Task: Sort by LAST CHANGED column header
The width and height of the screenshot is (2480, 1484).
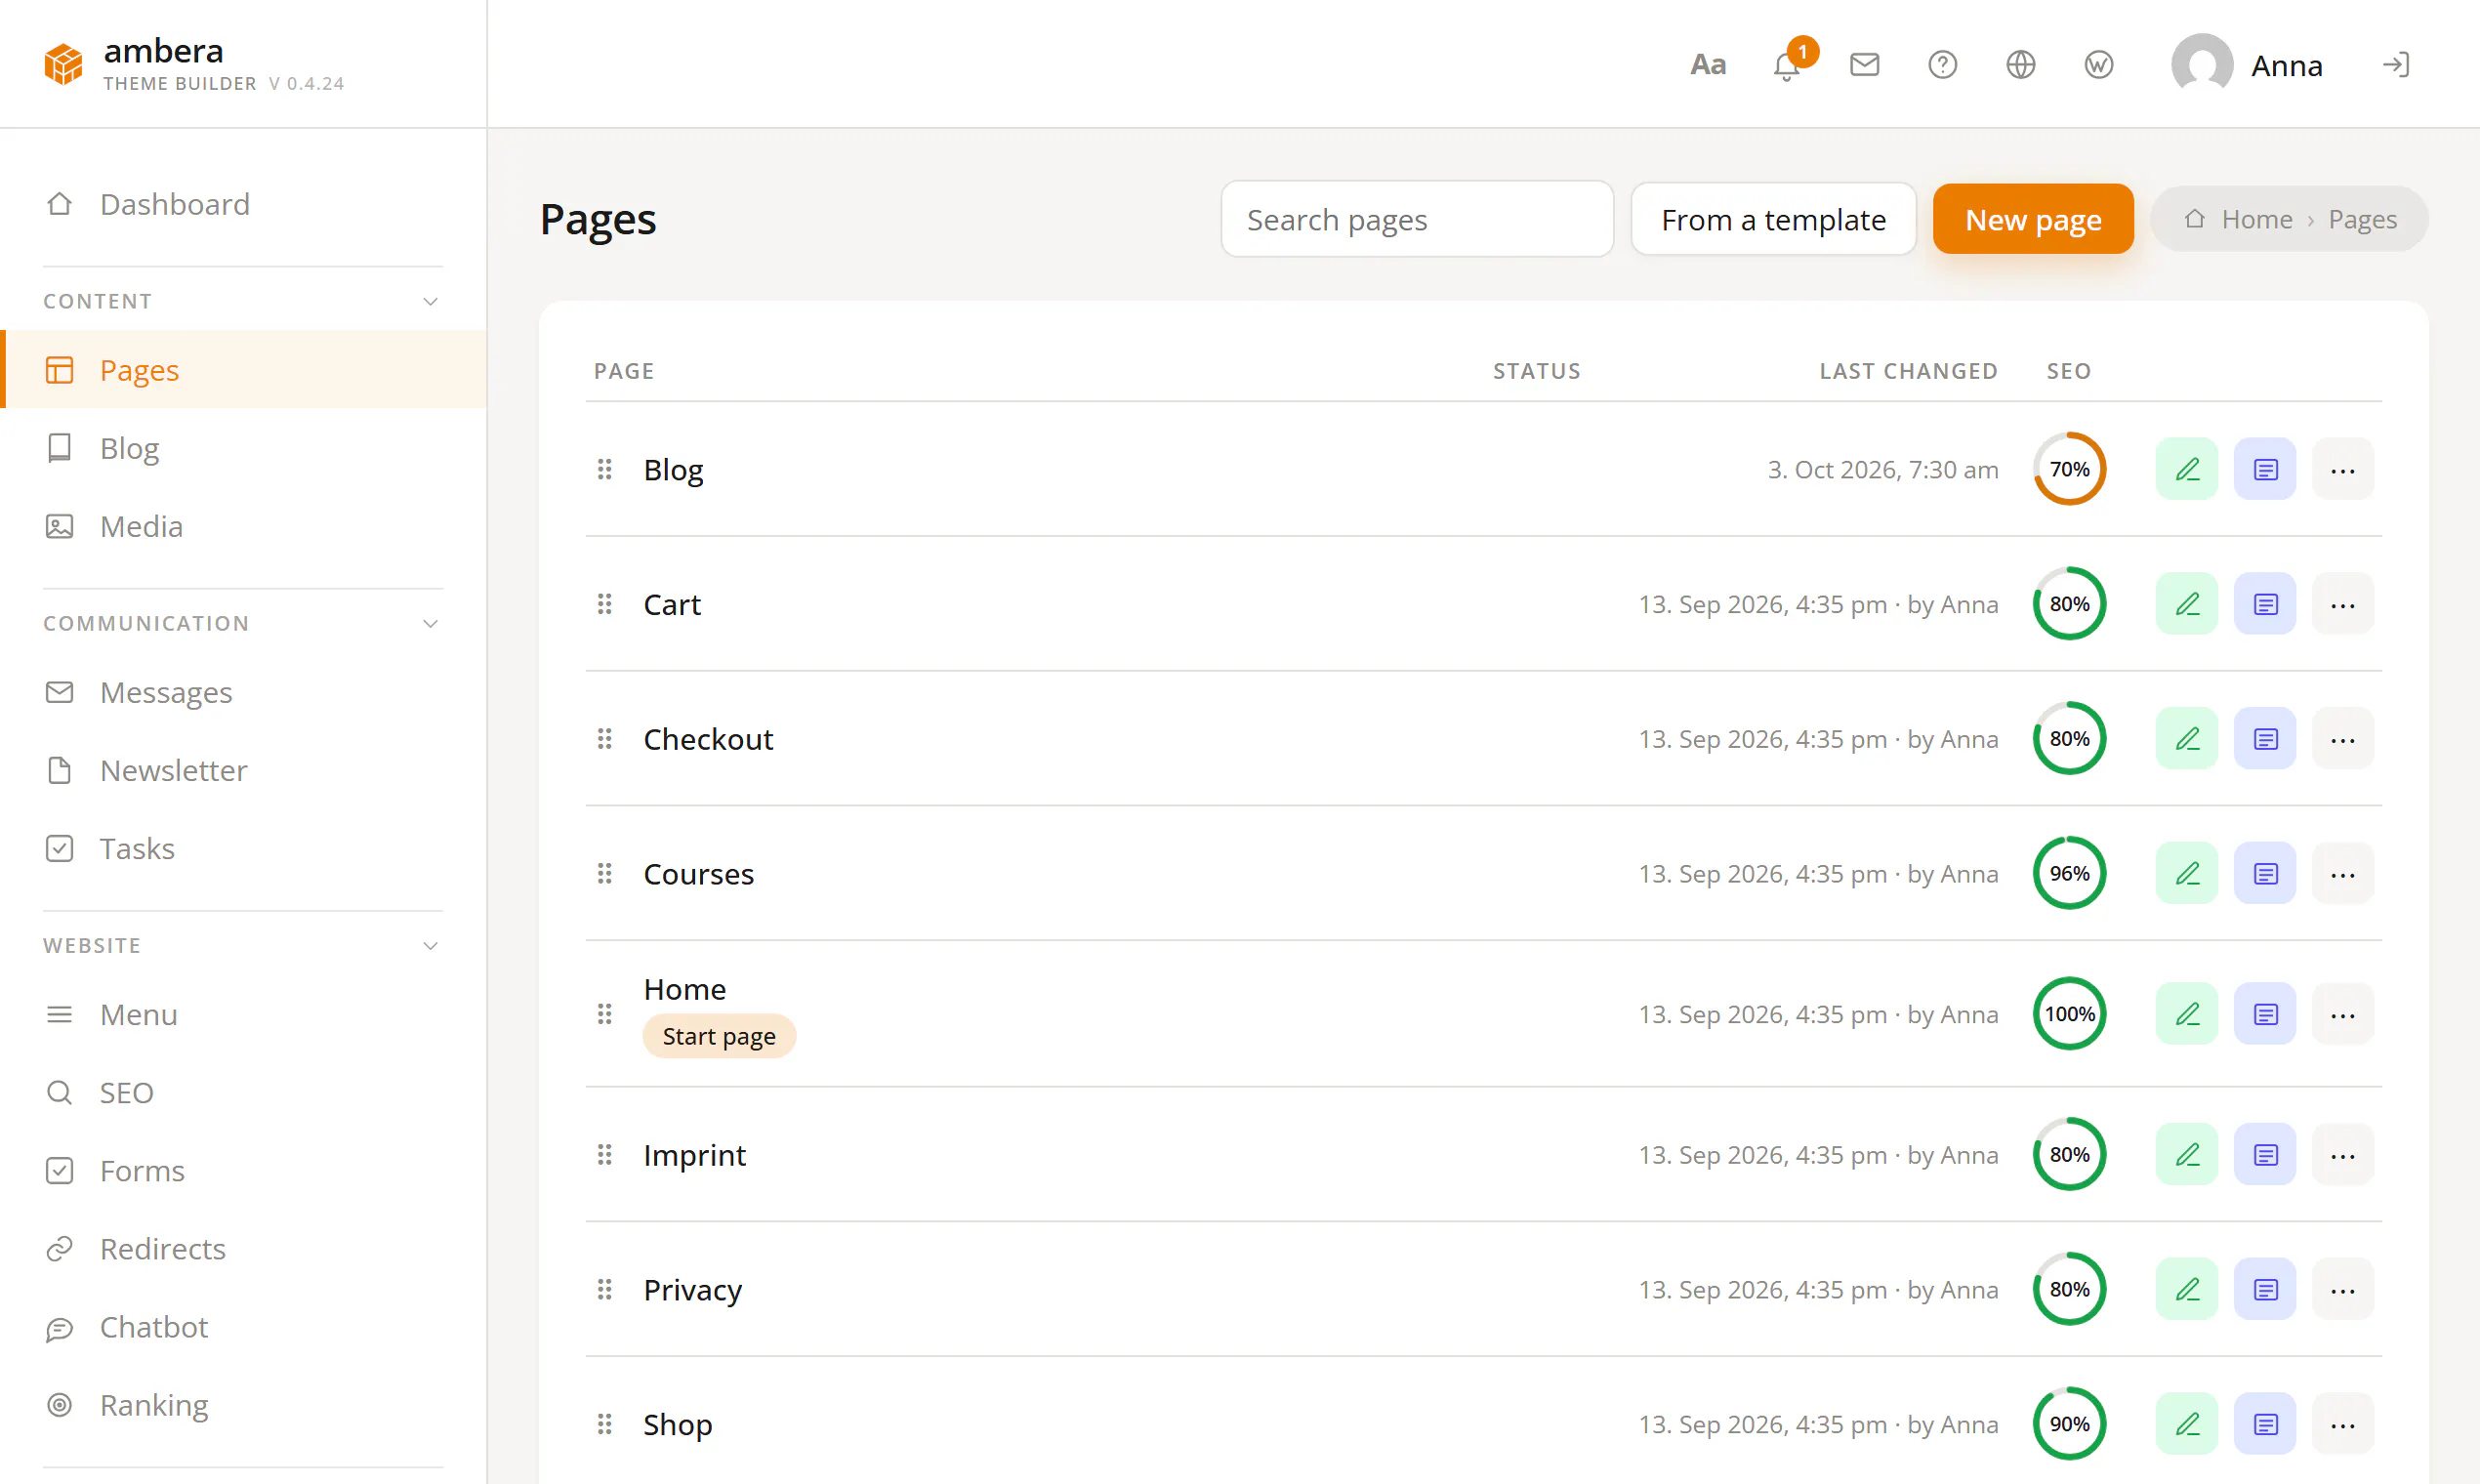Action: tap(1908, 371)
